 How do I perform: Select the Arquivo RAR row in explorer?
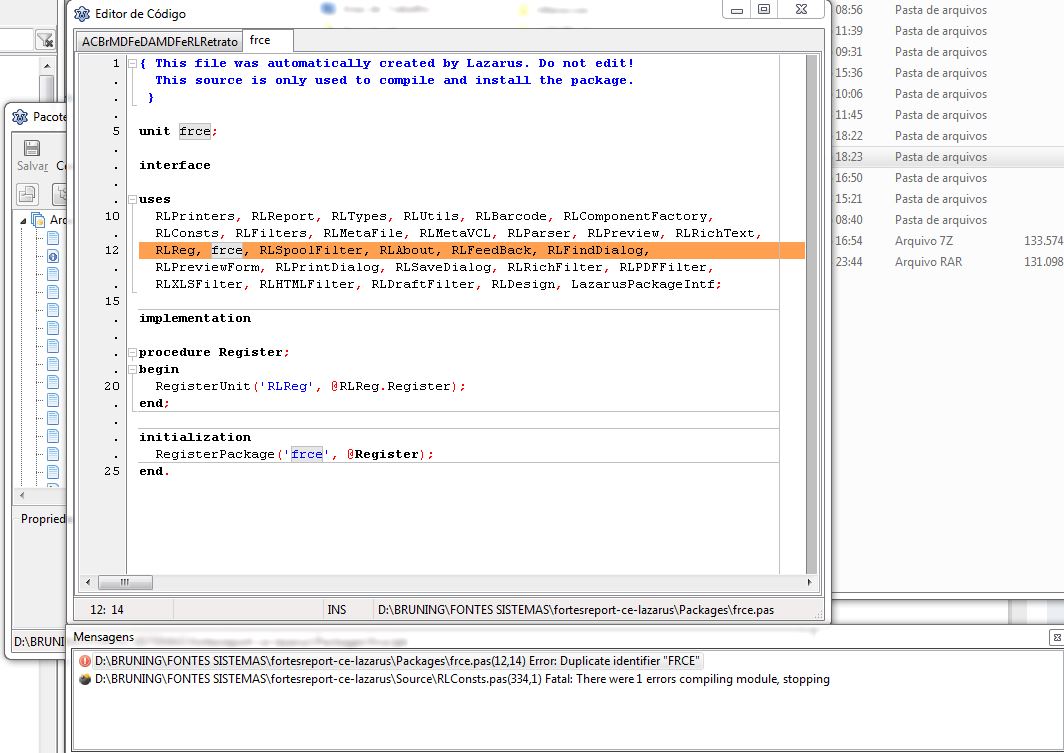[x=948, y=263]
